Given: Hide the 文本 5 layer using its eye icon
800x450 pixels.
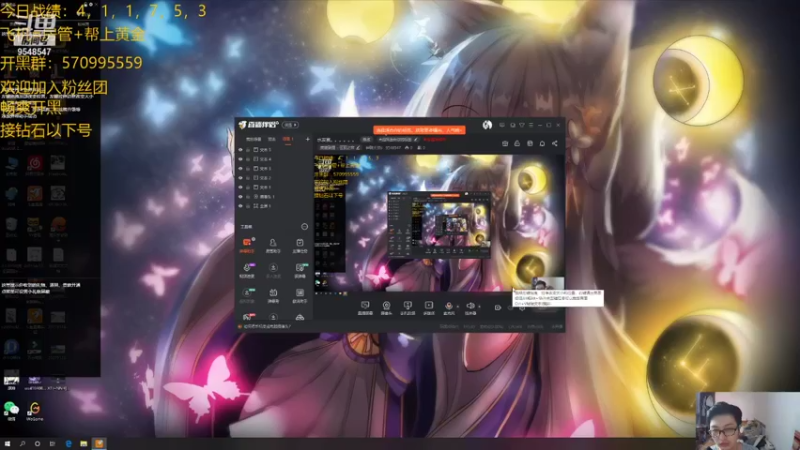Looking at the screenshot, I should pyautogui.click(x=240, y=150).
